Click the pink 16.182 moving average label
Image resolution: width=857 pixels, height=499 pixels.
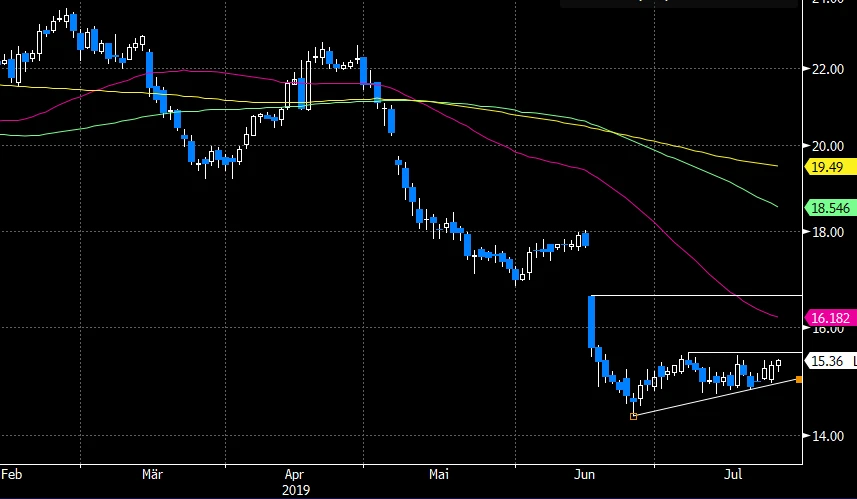tap(830, 317)
